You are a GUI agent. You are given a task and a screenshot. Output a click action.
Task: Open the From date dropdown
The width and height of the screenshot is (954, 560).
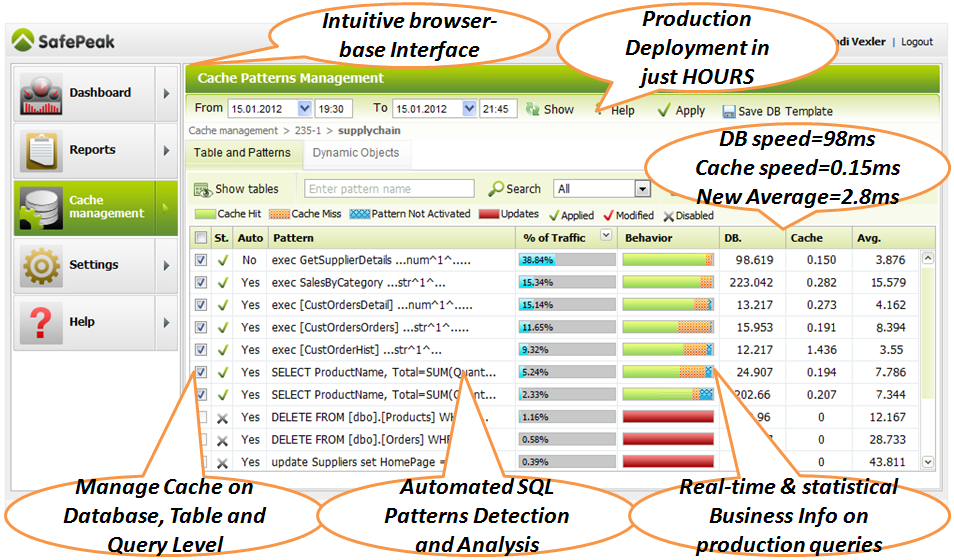coord(305,108)
